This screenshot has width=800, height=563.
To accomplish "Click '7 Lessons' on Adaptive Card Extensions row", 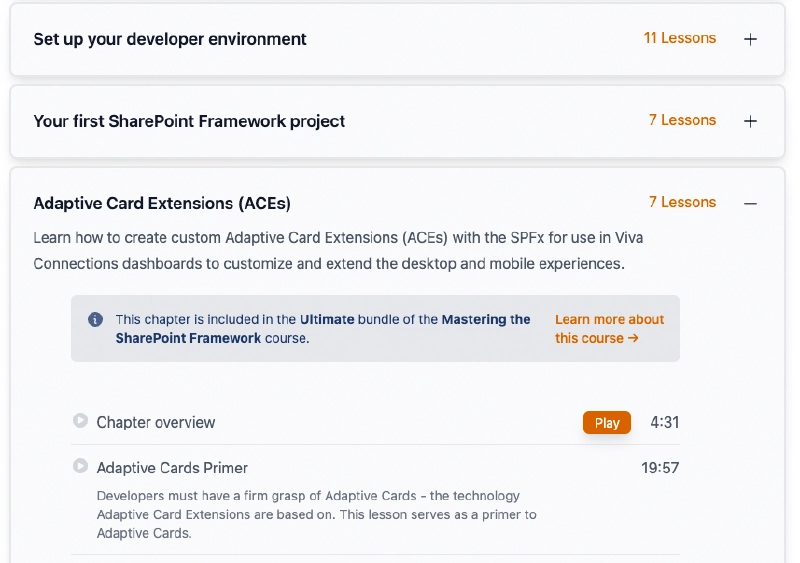I will pos(682,202).
